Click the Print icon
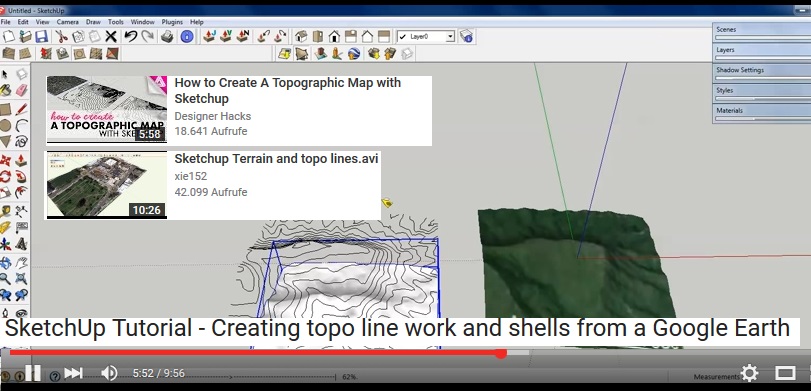 [167, 37]
